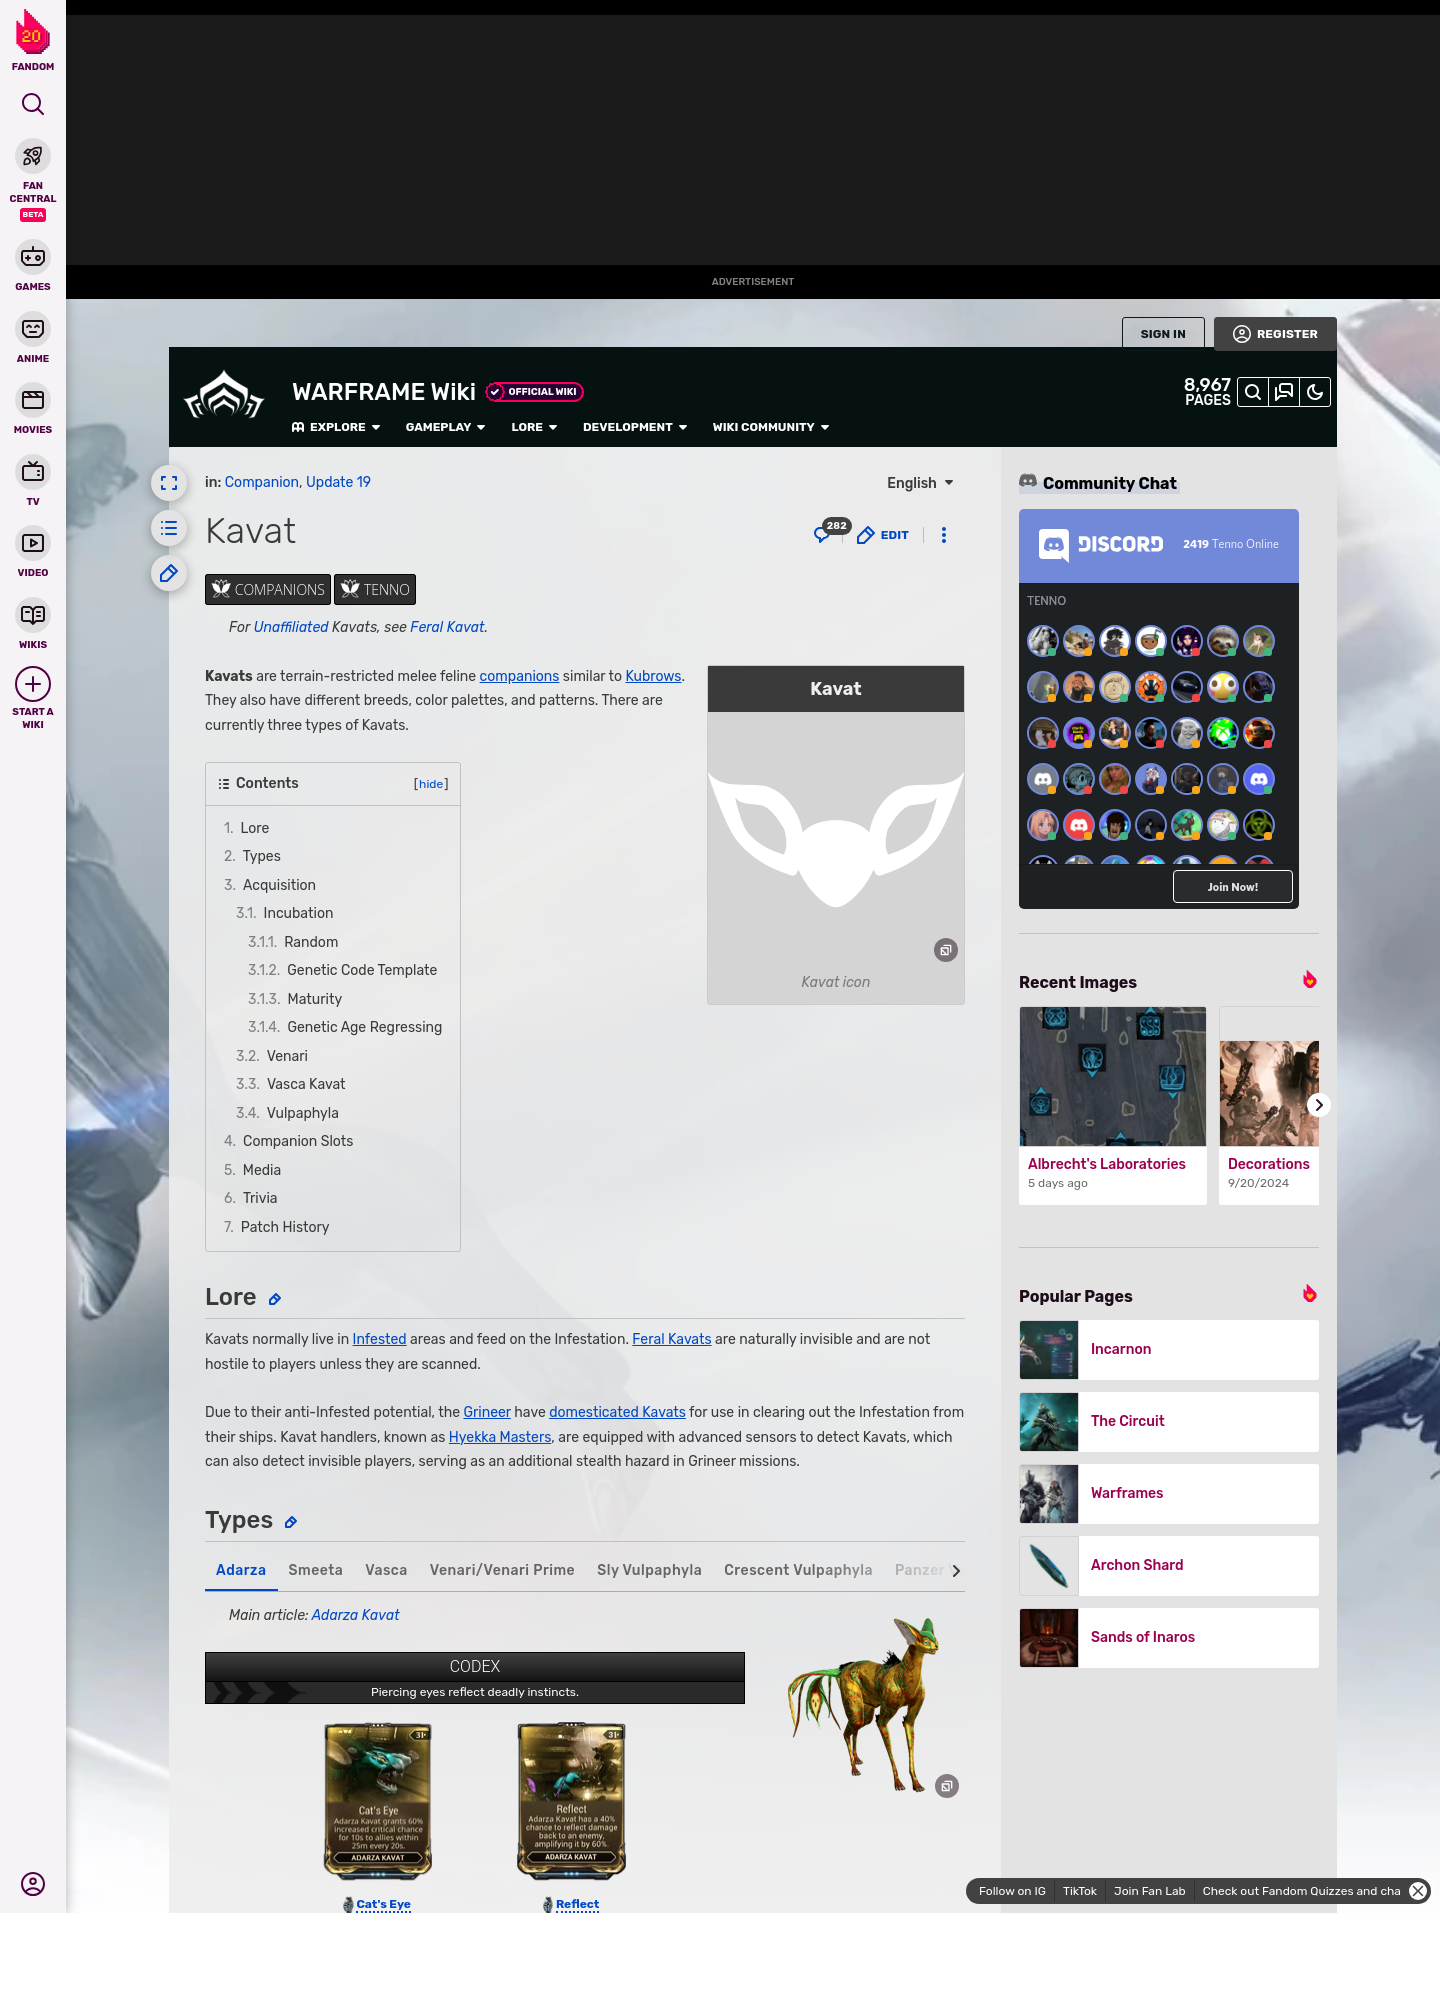Image resolution: width=1440 pixels, height=2000 pixels.
Task: Switch to the Smeeta tab
Action: coord(315,1570)
